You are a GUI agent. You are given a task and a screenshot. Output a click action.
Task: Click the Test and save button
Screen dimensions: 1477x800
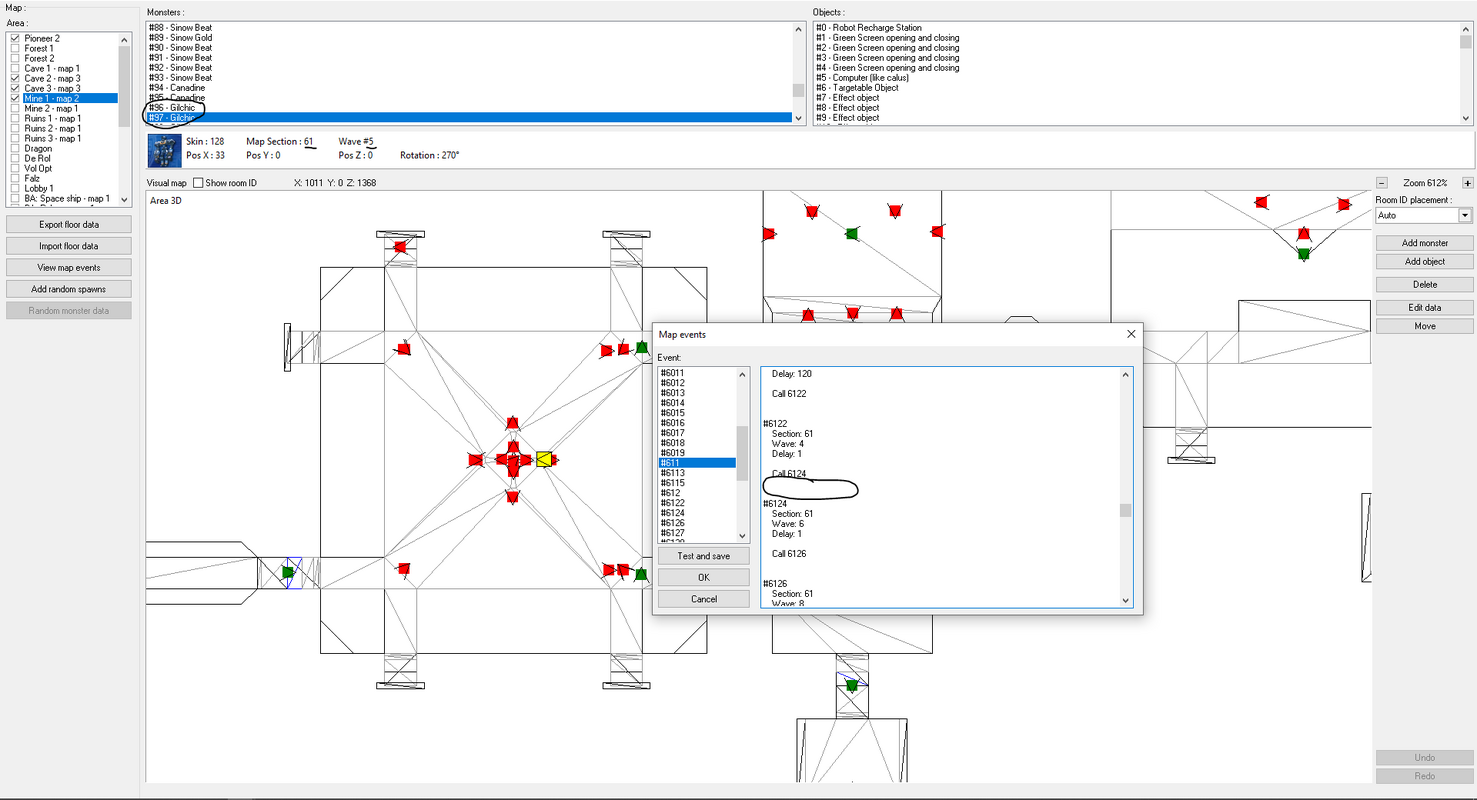pos(703,556)
